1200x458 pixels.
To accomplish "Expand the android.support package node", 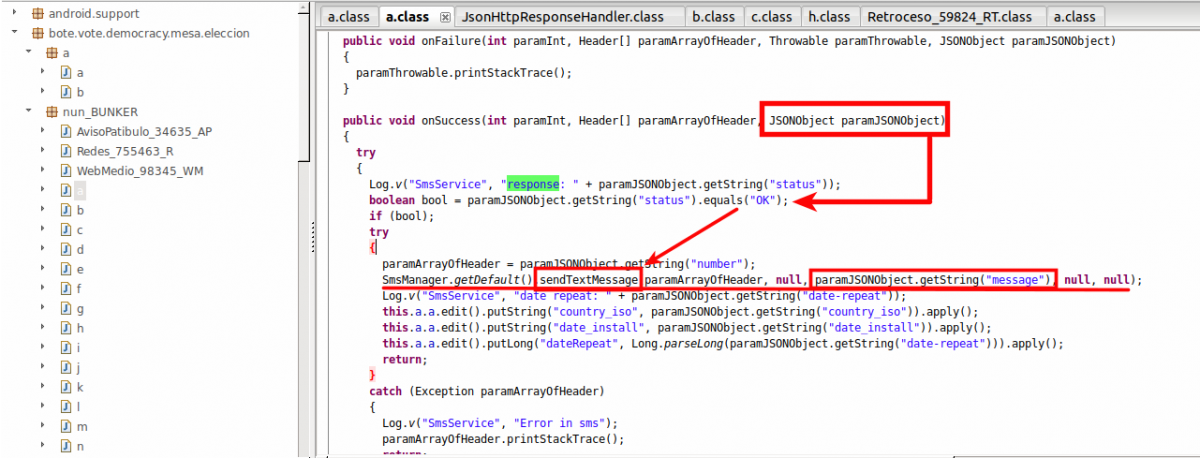I will coord(13,14).
